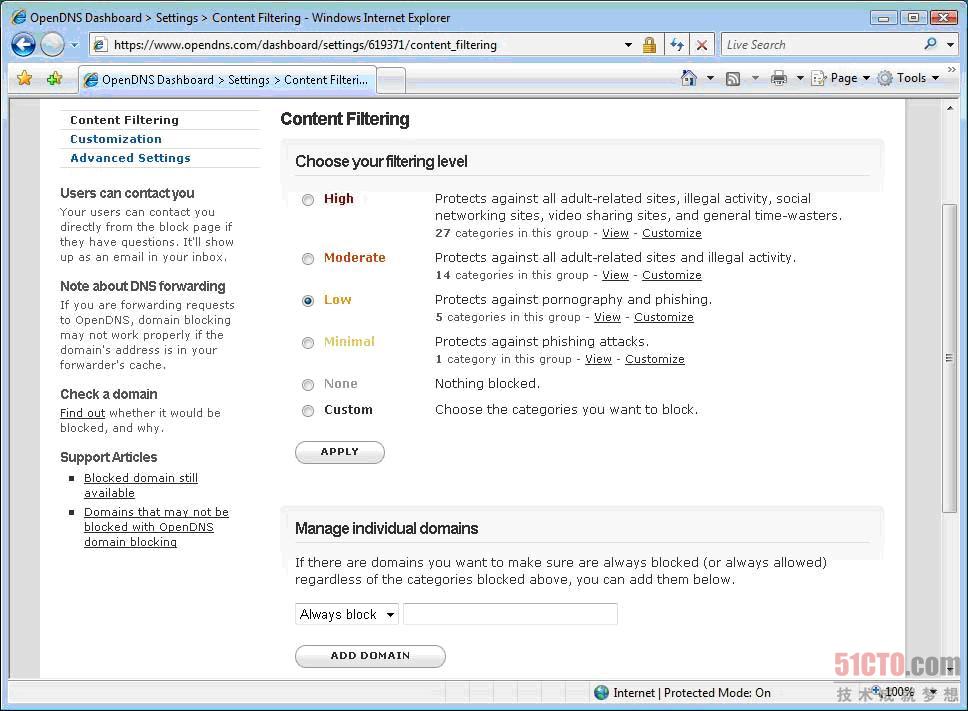Image resolution: width=968 pixels, height=711 pixels.
Task: Click the Live Search magnifier icon
Action: 930,44
